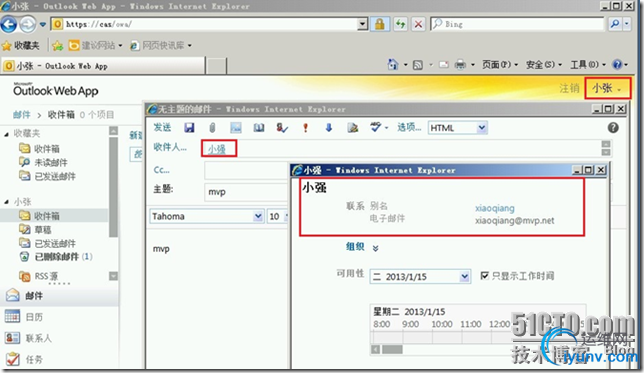
Task: Select the 小张 - Outlook Web App tab
Action: pos(103,66)
